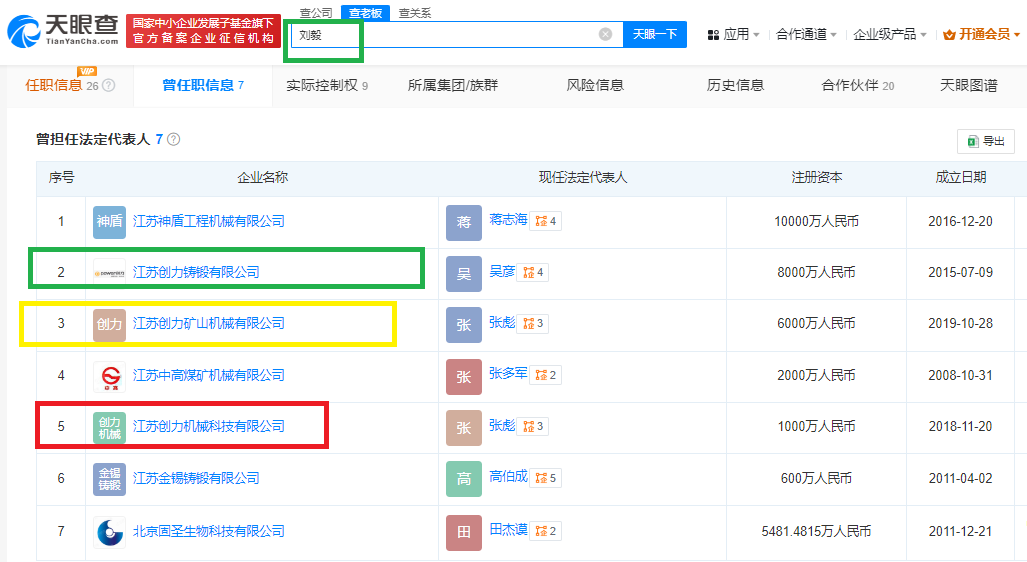The image size is (1027, 562).
Task: Click the TianYanCha logo
Action: pyautogui.click(x=63, y=32)
